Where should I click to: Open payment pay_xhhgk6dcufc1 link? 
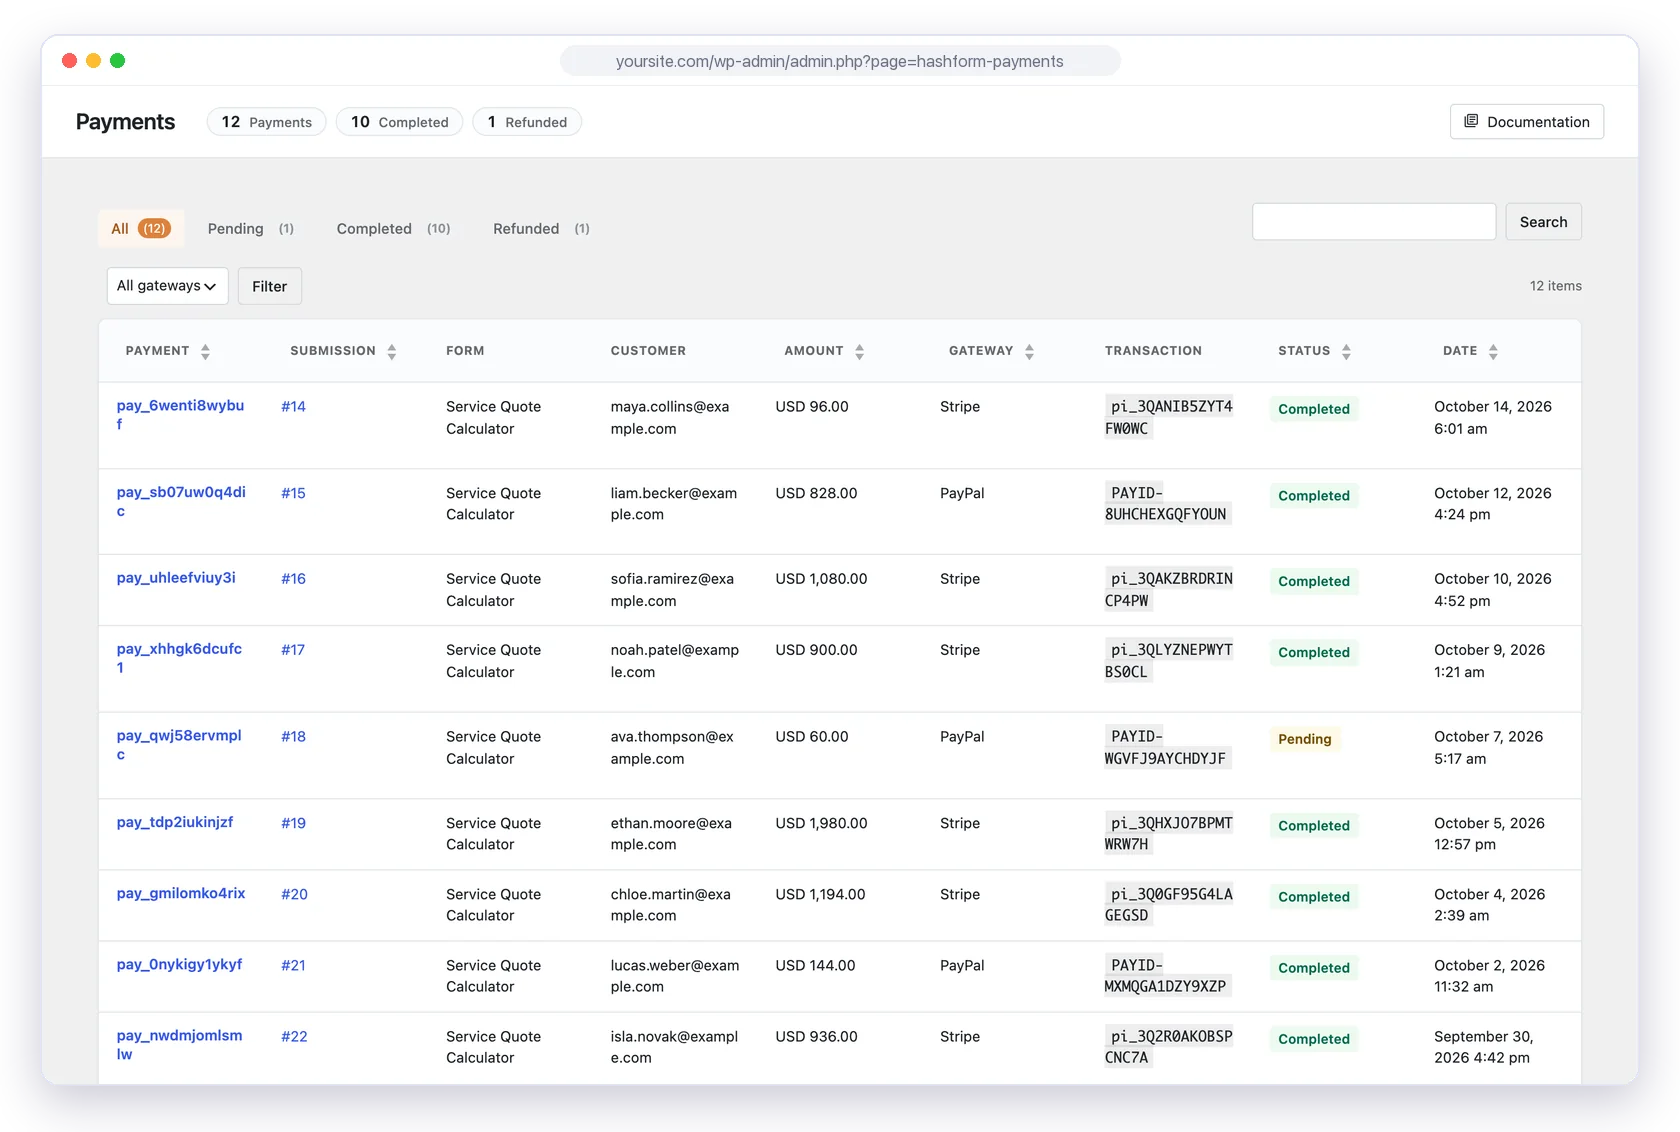coord(179,658)
